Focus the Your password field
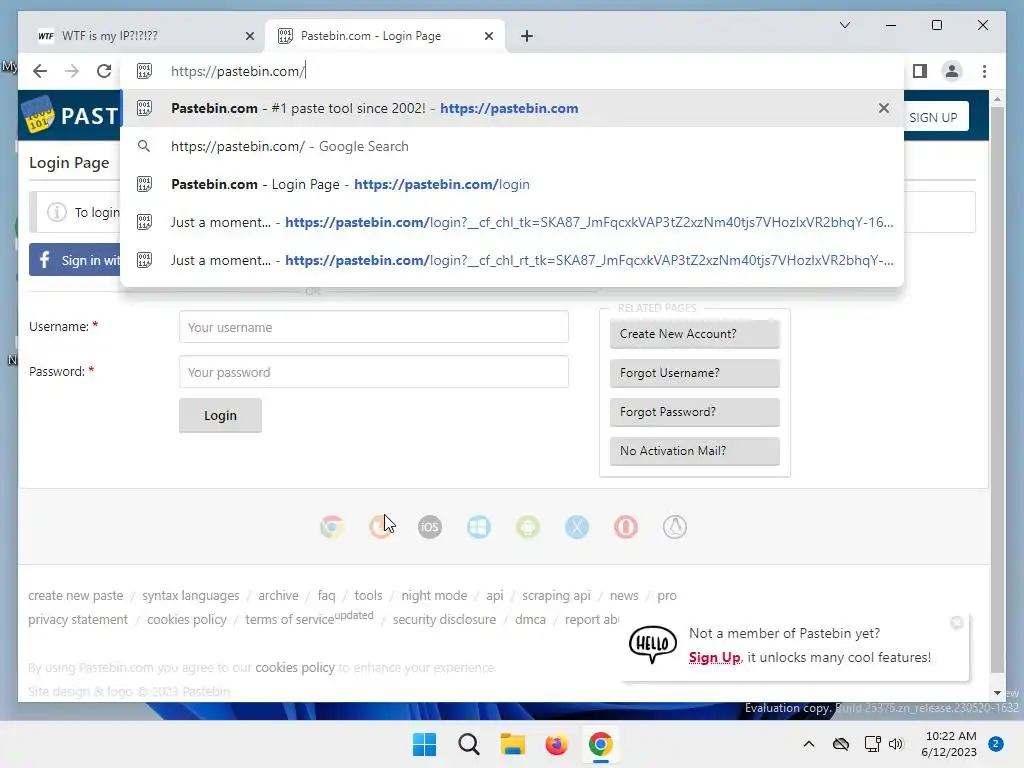 374,372
